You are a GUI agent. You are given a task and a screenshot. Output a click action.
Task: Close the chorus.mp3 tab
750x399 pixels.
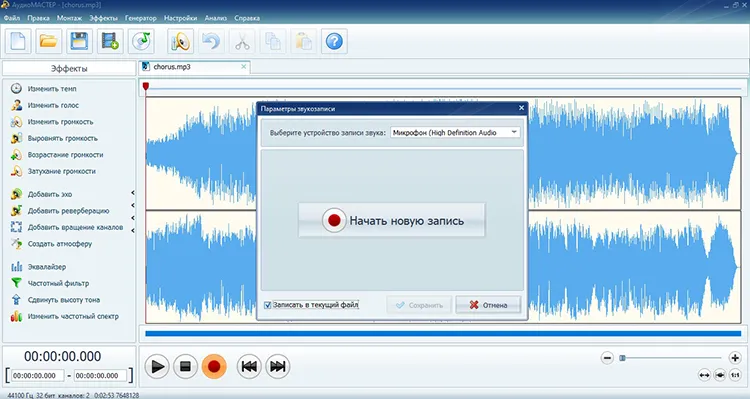[x=243, y=67]
